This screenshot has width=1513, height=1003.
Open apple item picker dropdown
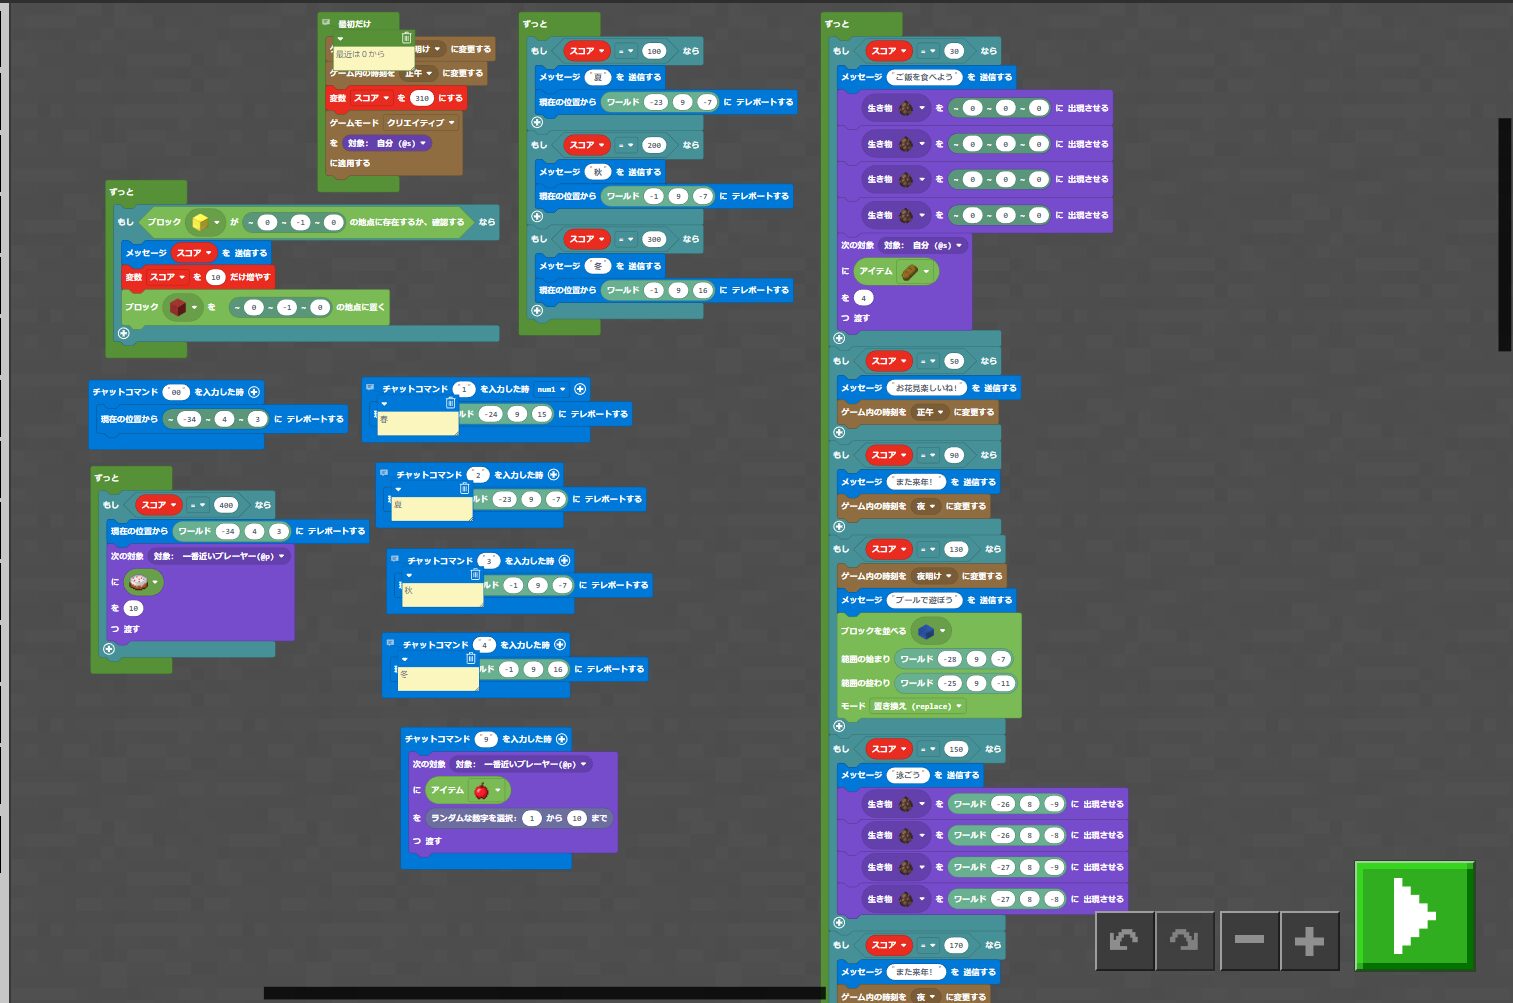tap(497, 791)
